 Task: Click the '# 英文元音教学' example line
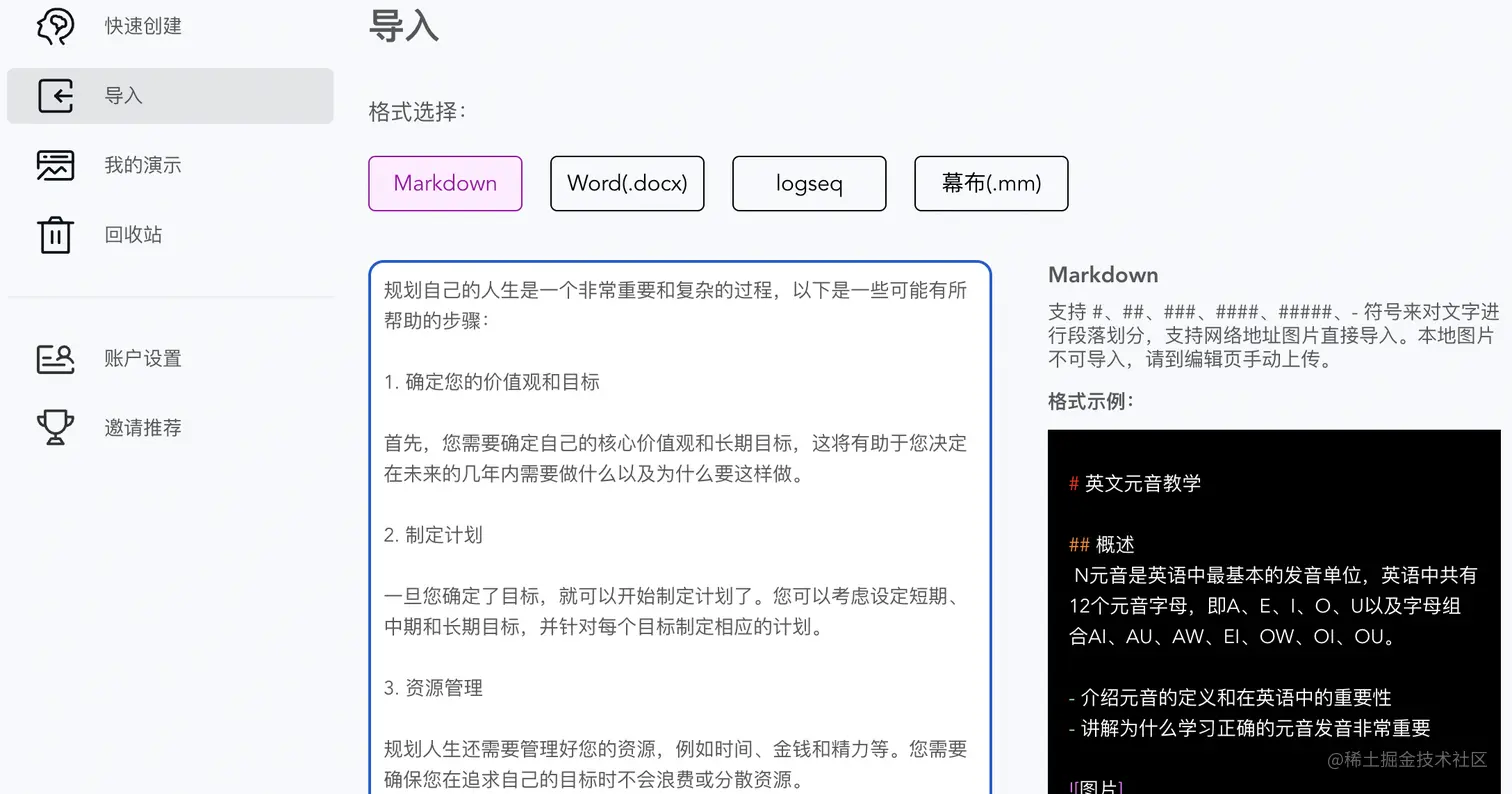(1135, 484)
